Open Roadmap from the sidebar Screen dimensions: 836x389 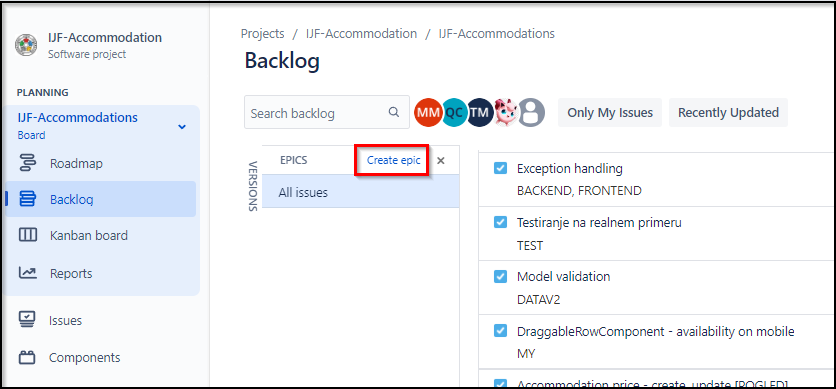76,163
